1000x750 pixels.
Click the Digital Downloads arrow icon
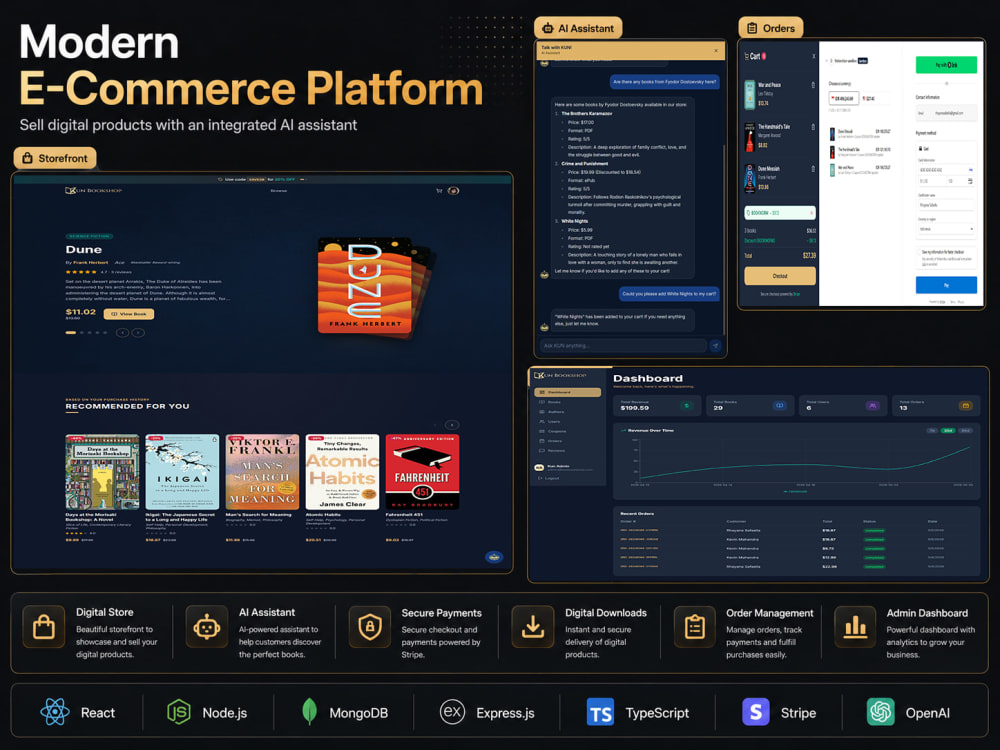point(533,627)
